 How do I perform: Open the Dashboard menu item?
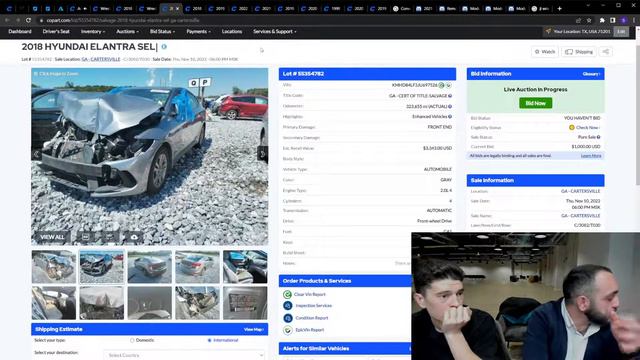(20, 31)
